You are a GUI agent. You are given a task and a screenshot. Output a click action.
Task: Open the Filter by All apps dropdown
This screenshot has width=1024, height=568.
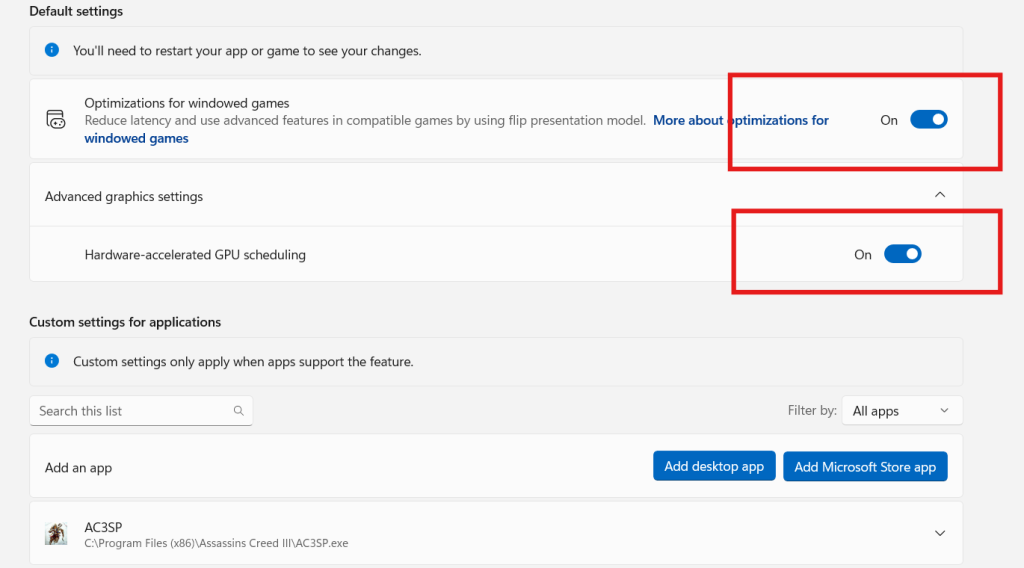901,411
